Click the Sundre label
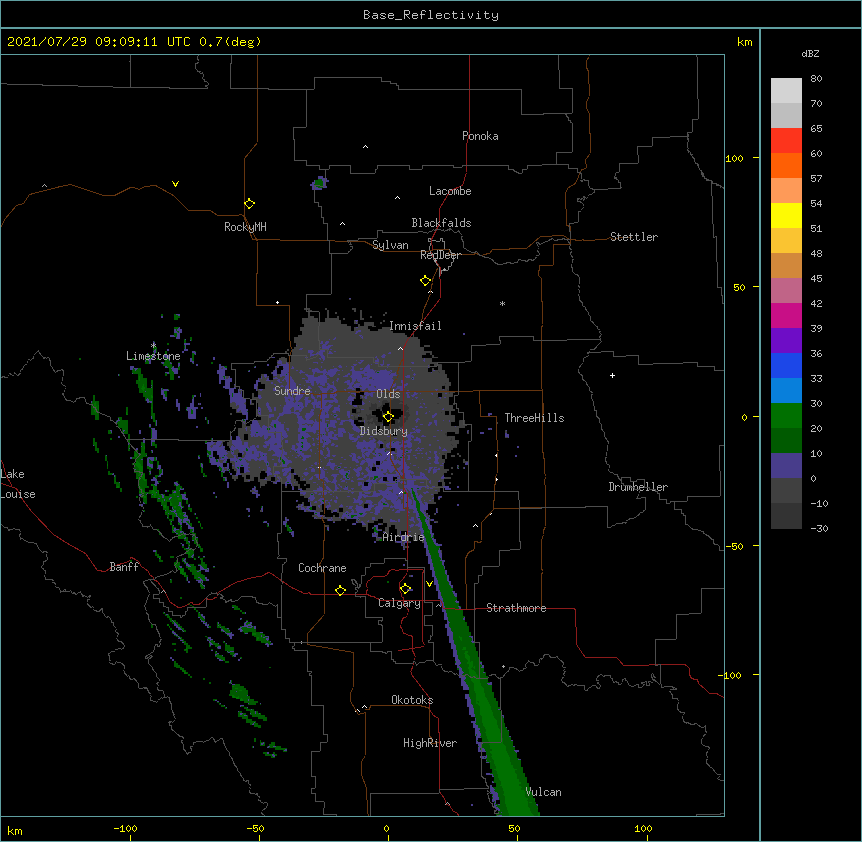 click(292, 391)
